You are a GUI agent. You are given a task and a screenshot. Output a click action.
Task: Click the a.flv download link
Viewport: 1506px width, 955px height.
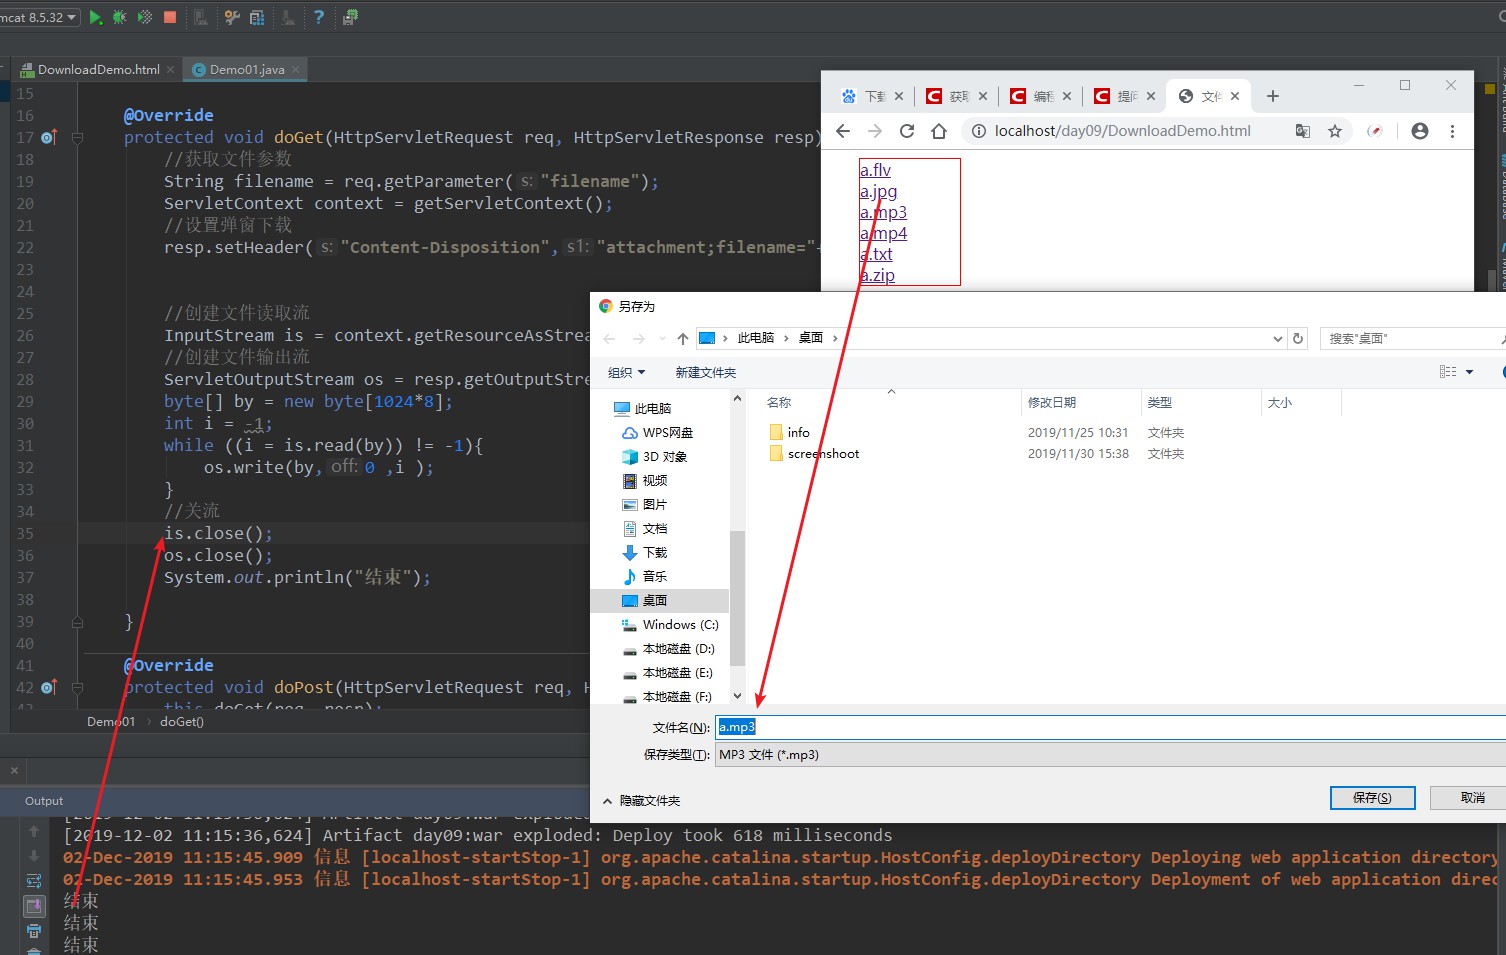(x=875, y=170)
